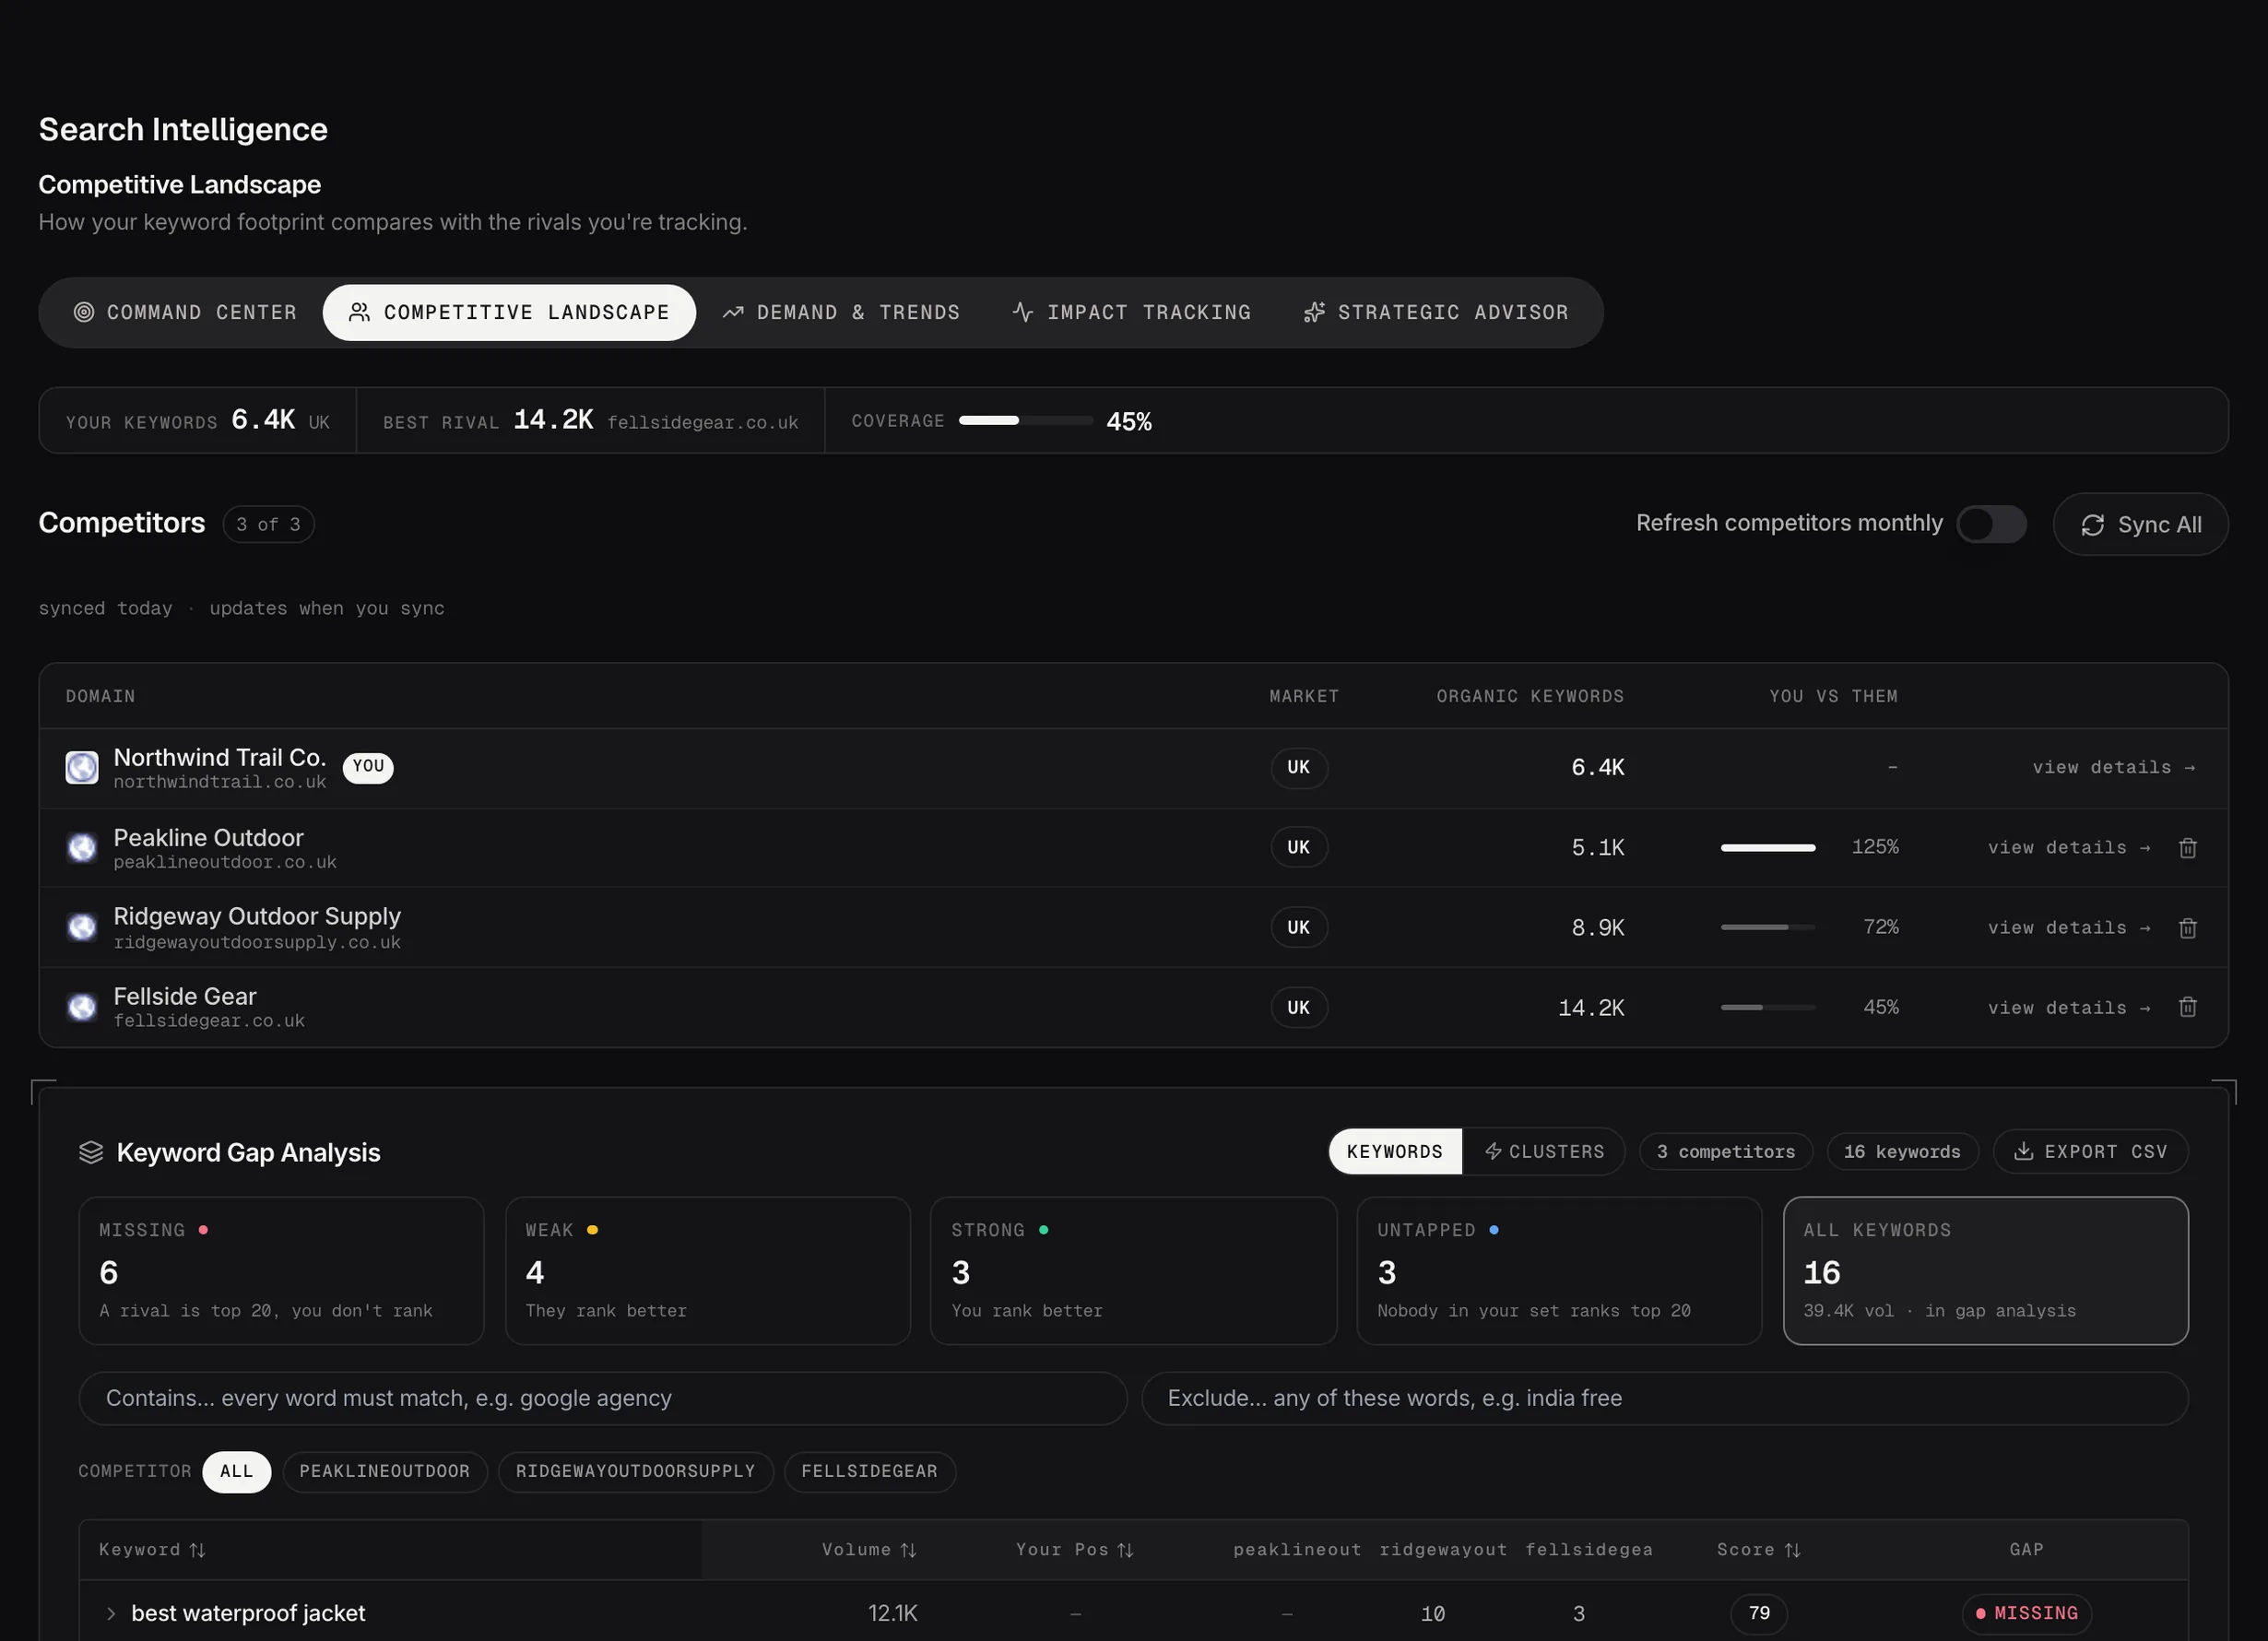Click Peakline Outdoor's 125% comparison bar
Image resolution: width=2268 pixels, height=1641 pixels.
(1767, 848)
